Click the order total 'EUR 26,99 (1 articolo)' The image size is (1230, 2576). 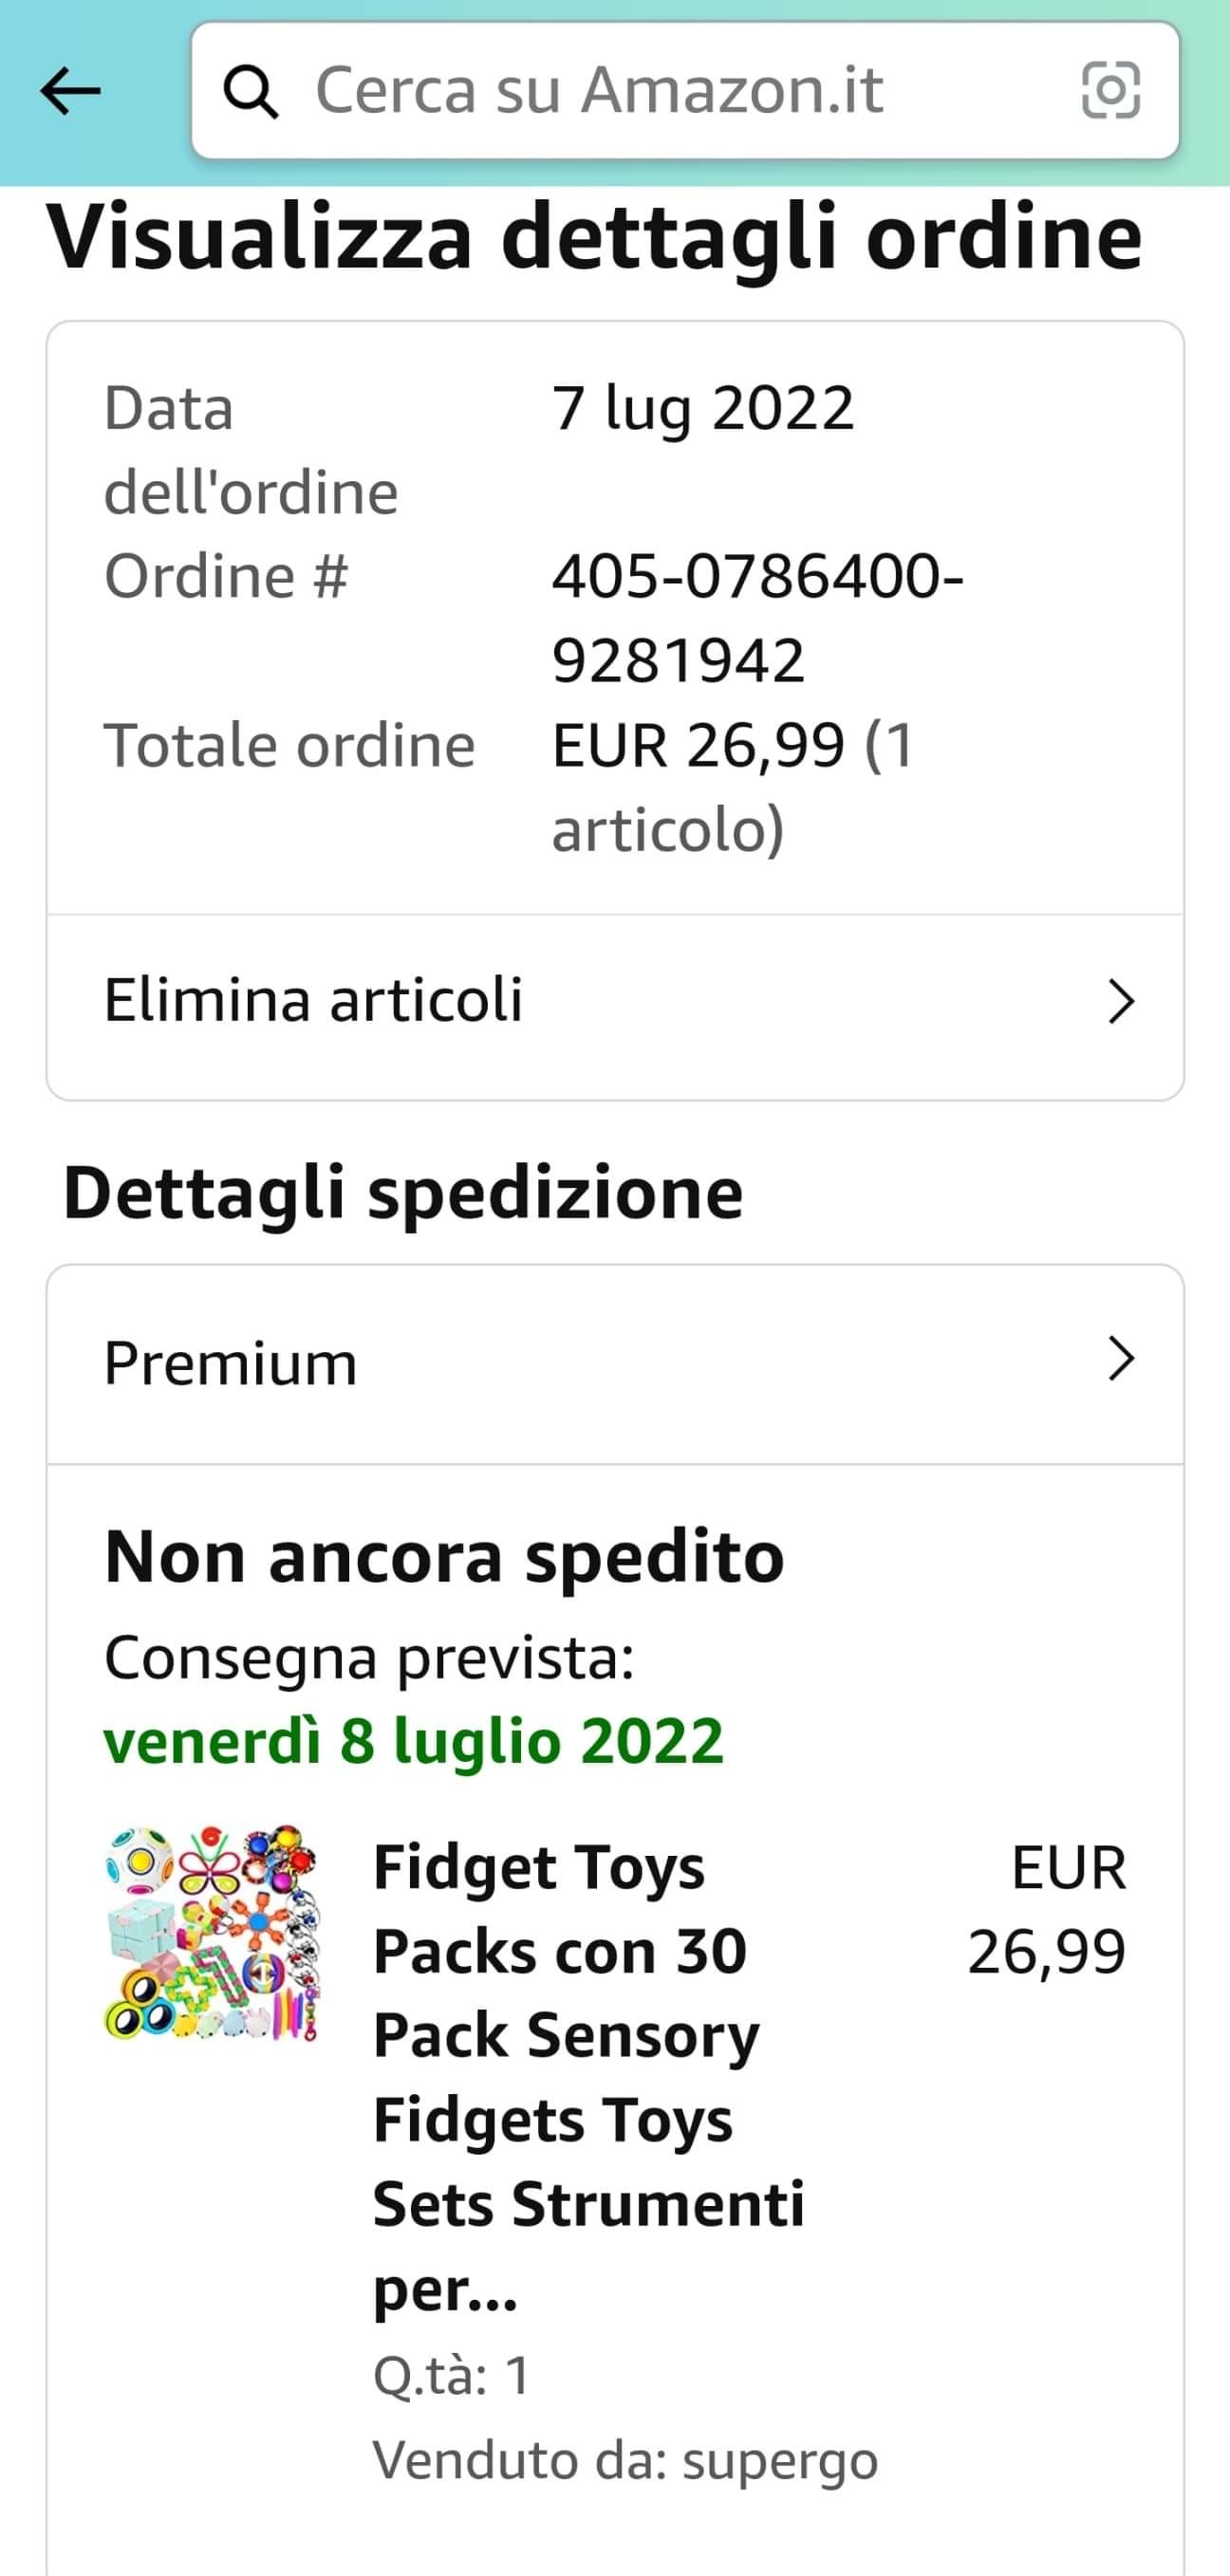(733, 787)
